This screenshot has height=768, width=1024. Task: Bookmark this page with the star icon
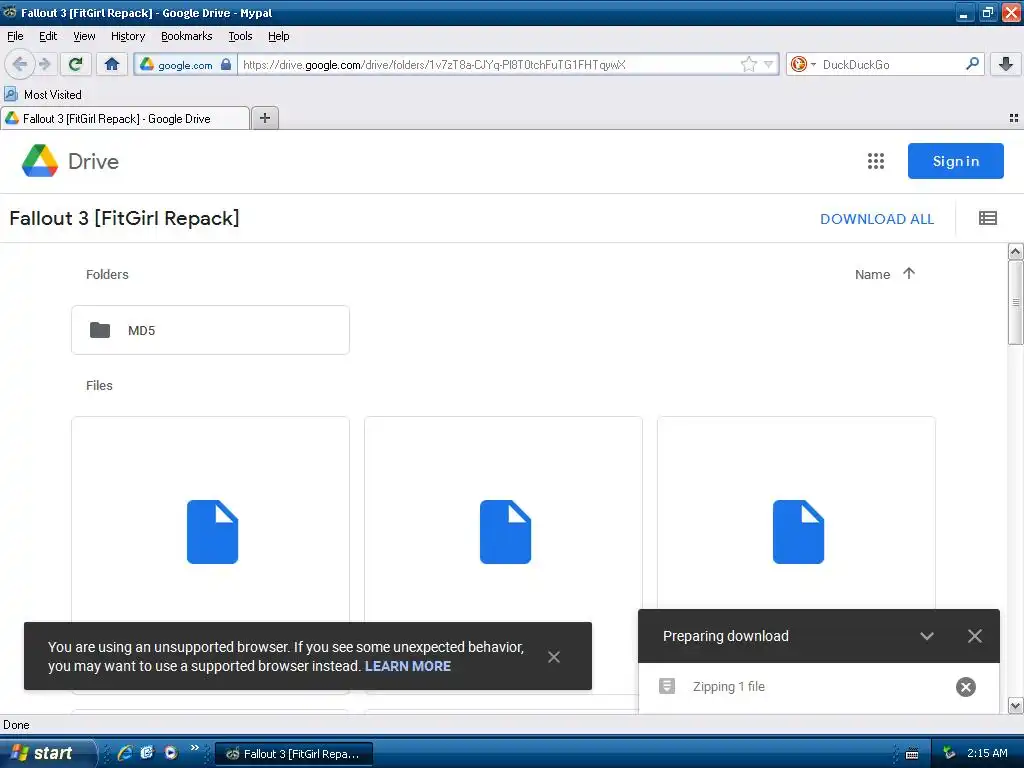click(x=748, y=64)
